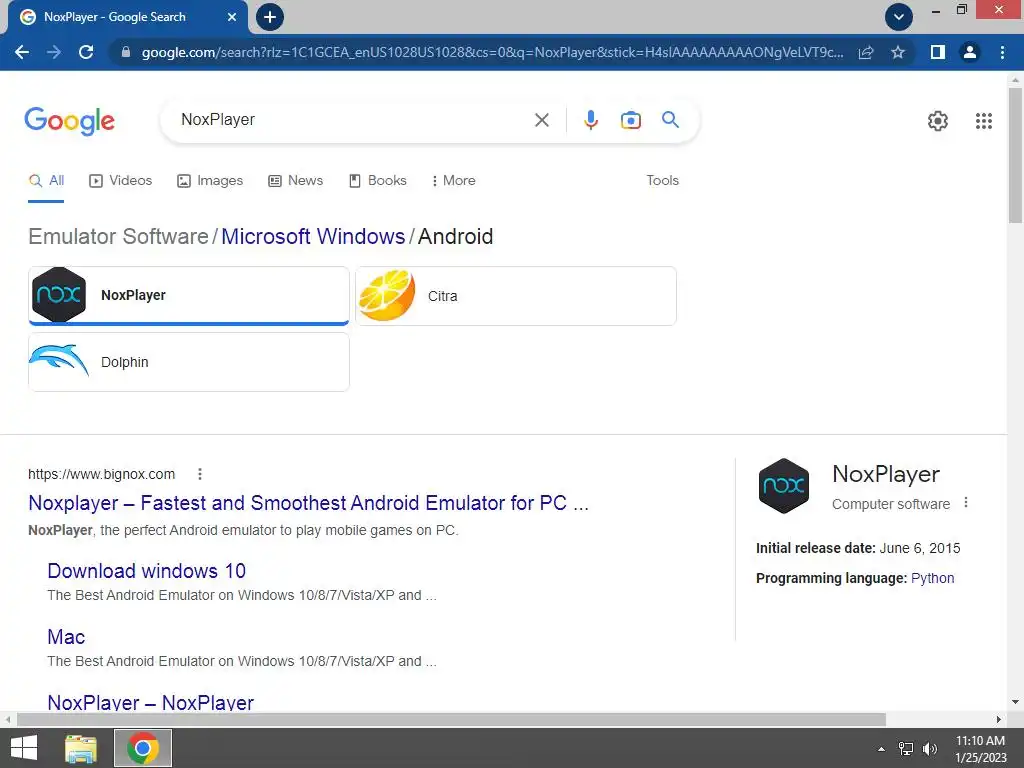Switch to the Images tab

210,181
